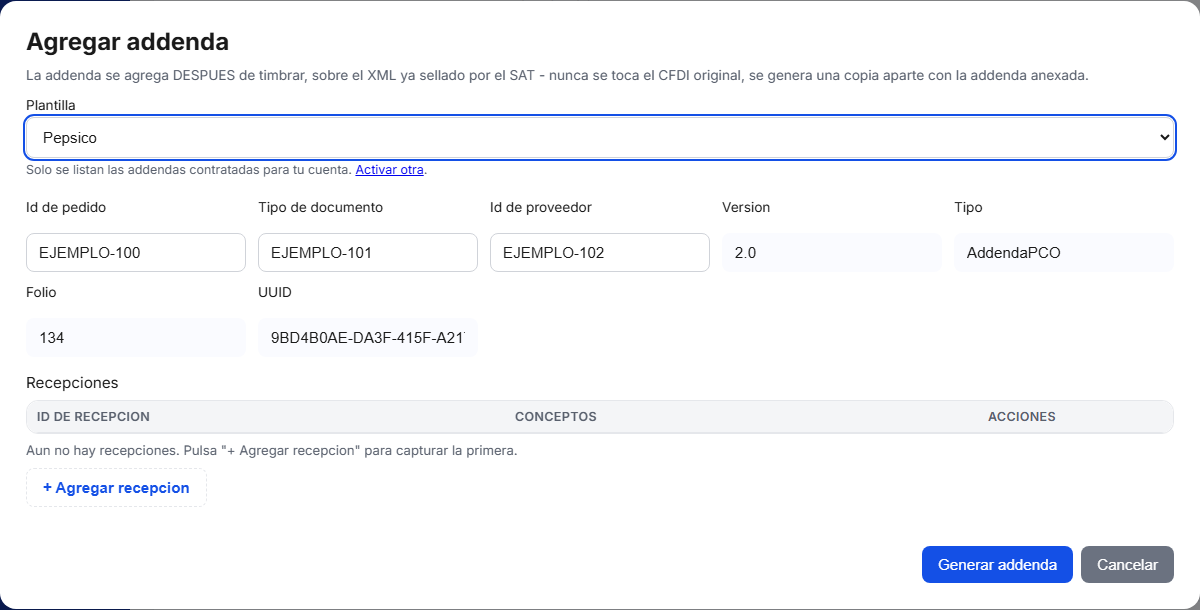This screenshot has height=610, width=1200.
Task: Select the "Folio" label
Action: click(x=41, y=293)
